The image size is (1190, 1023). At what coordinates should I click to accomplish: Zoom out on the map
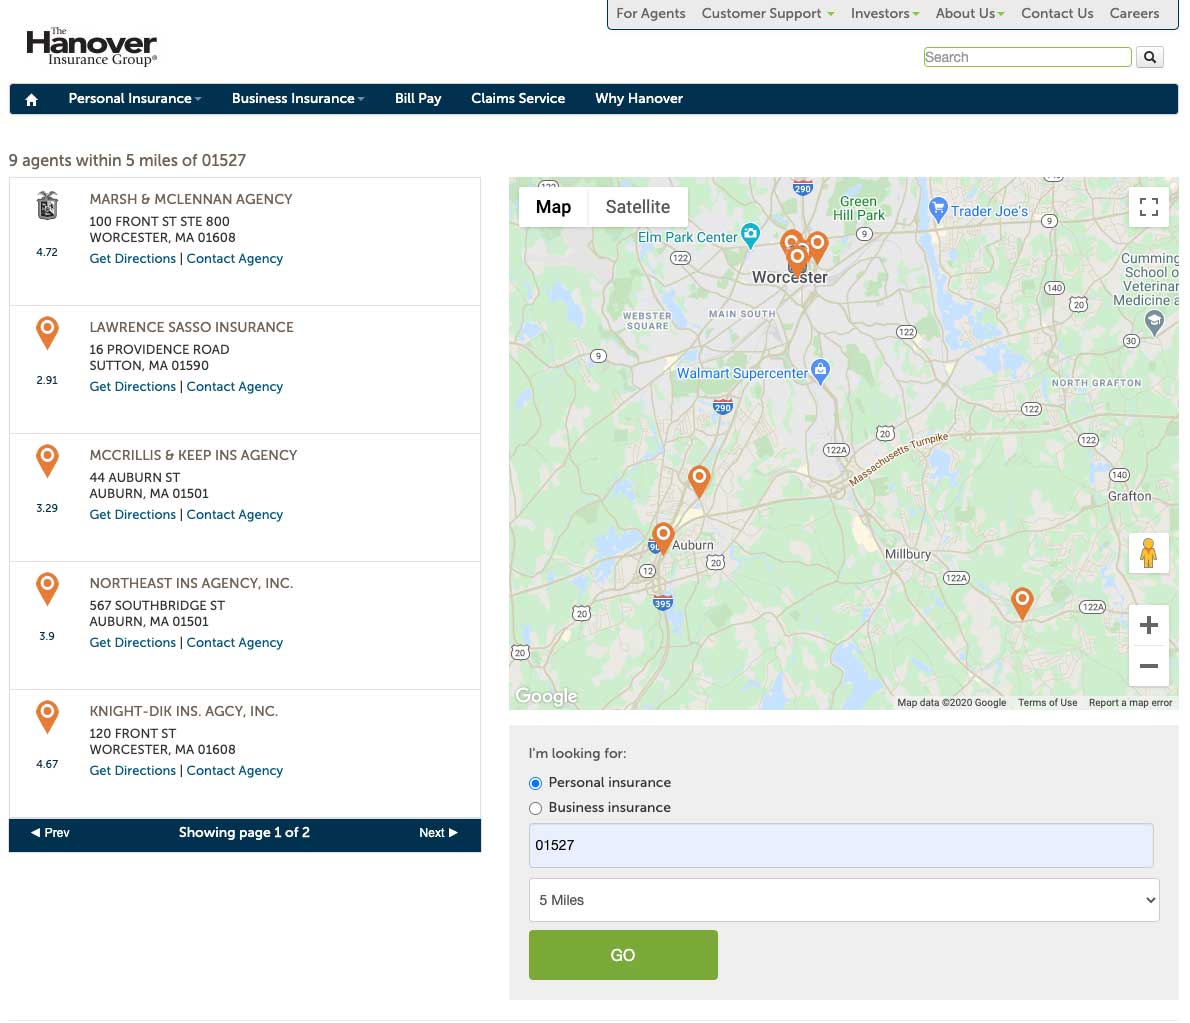tap(1148, 666)
